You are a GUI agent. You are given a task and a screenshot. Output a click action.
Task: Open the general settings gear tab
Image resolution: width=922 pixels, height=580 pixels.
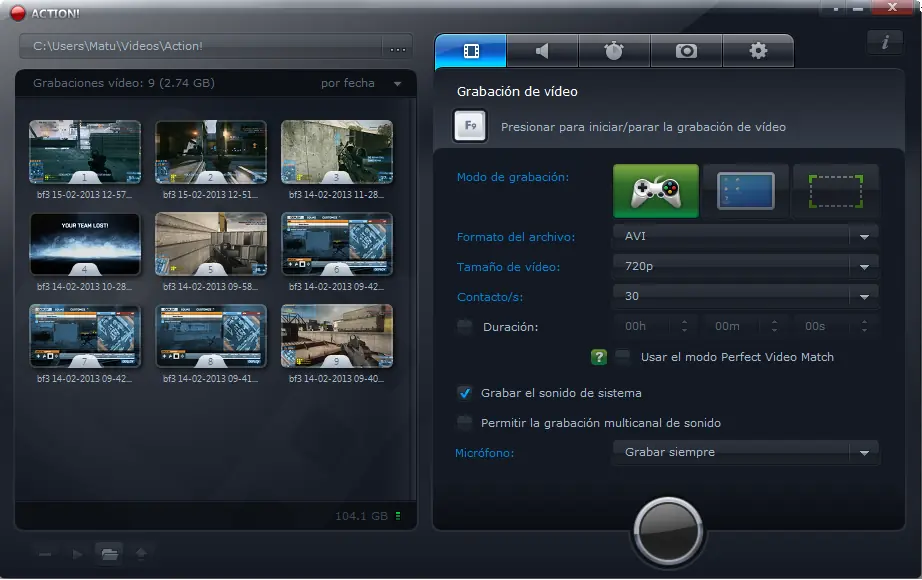pyautogui.click(x=758, y=51)
